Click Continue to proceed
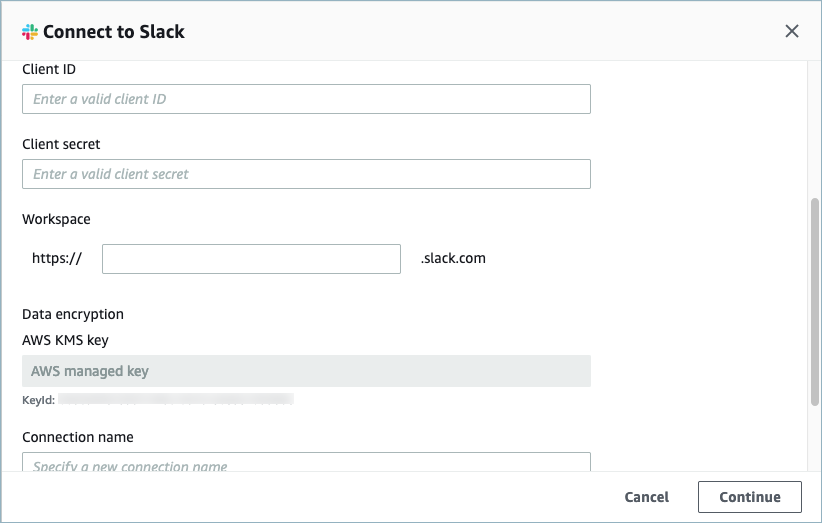The width and height of the screenshot is (822, 523). pyautogui.click(x=749, y=497)
